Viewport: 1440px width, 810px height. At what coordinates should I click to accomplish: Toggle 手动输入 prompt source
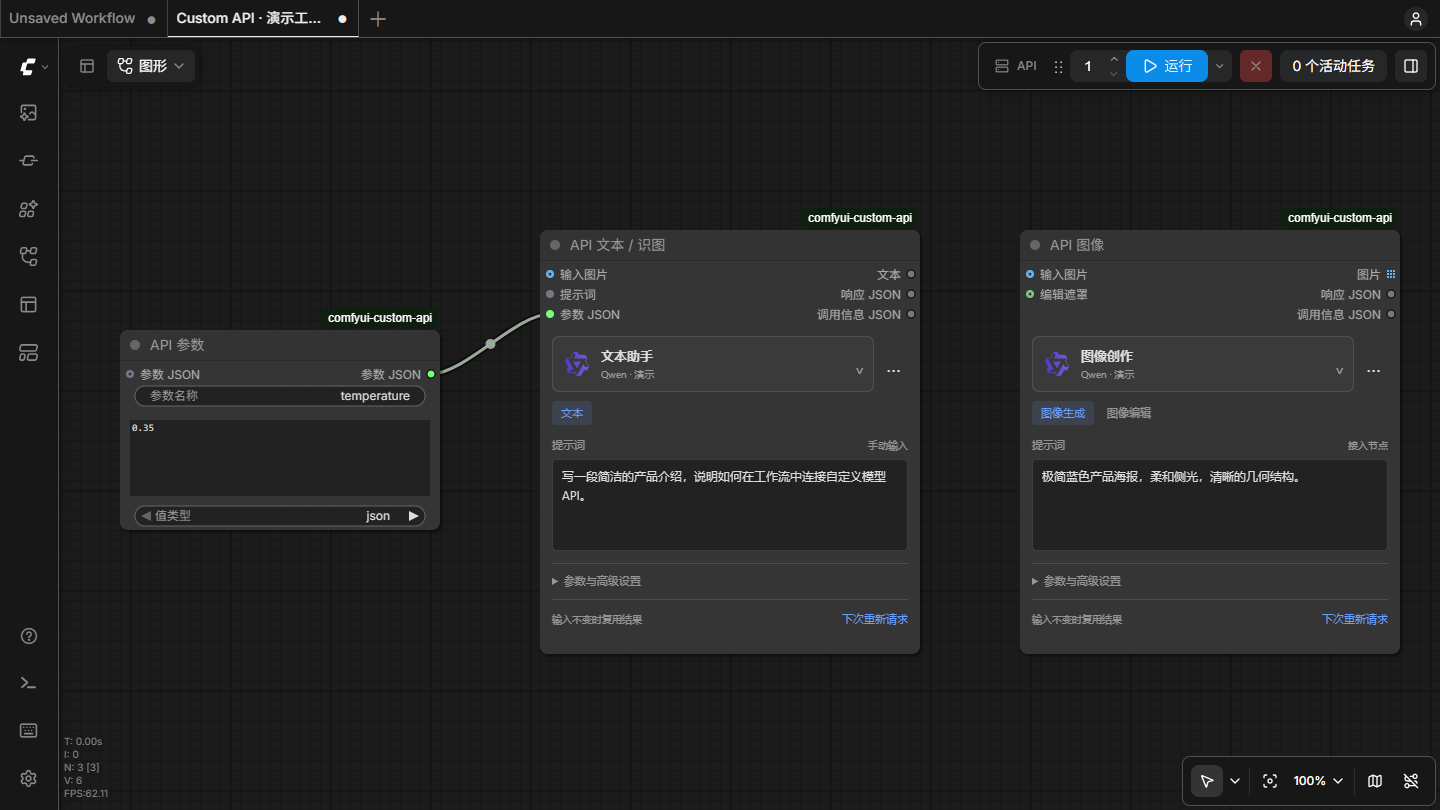click(x=888, y=446)
